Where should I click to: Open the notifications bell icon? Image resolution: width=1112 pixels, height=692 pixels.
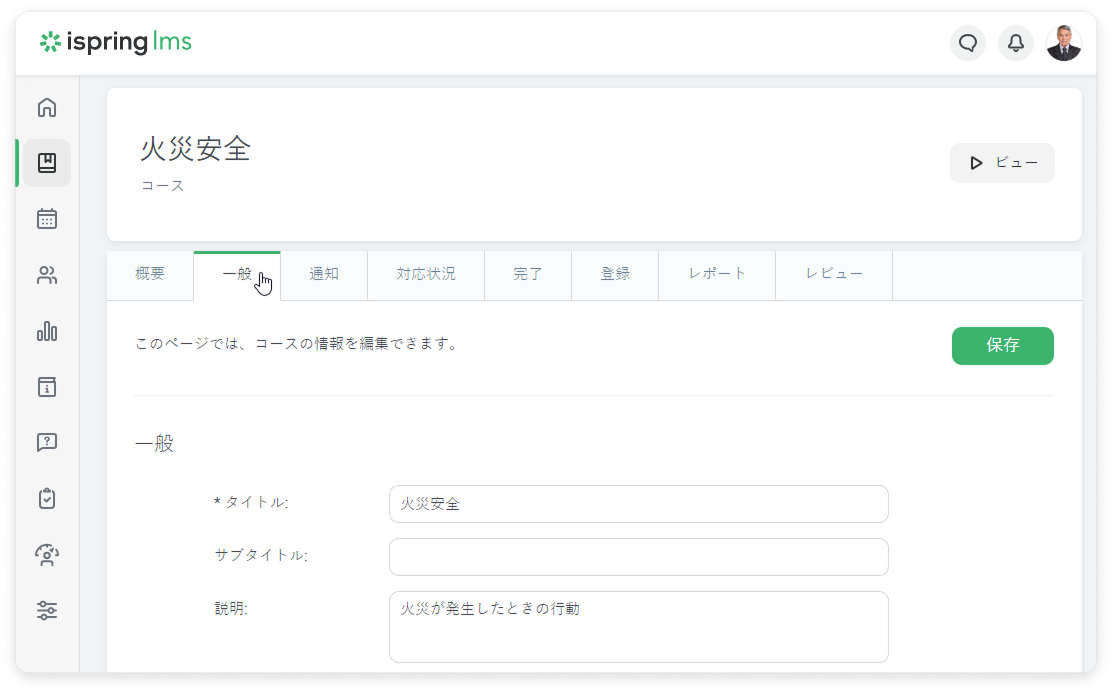click(1015, 43)
